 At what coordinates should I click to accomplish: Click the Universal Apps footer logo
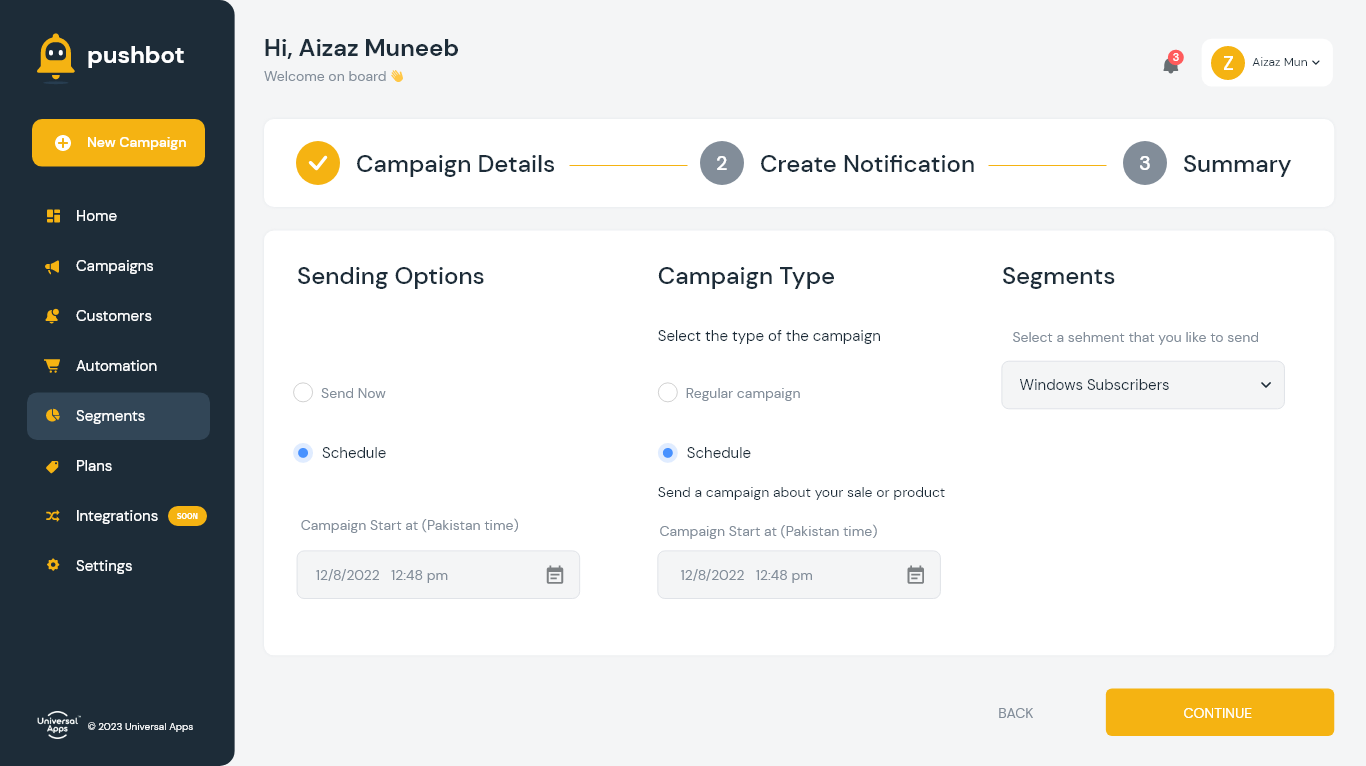pos(58,726)
